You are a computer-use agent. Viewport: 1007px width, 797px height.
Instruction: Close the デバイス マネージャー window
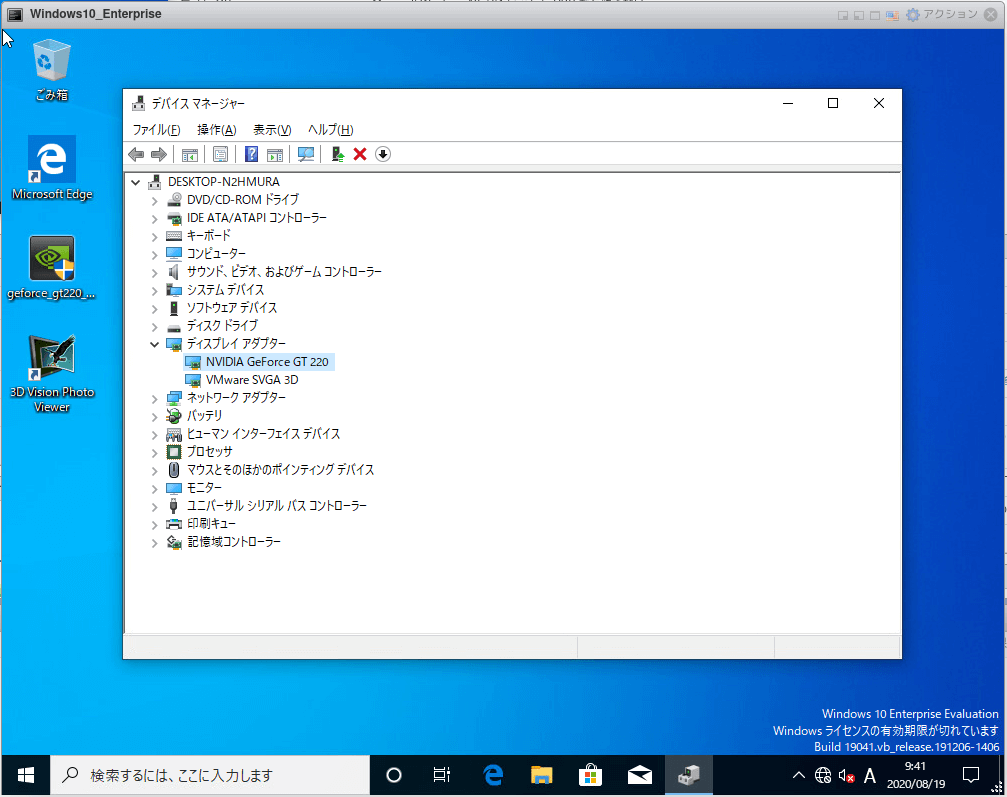879,103
